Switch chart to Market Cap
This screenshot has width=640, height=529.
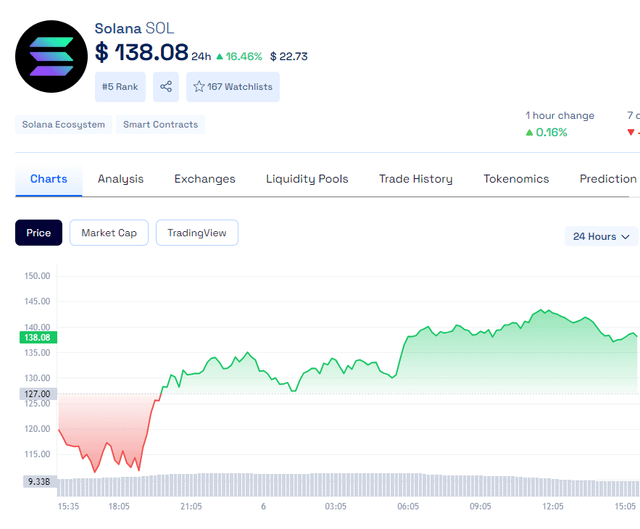[x=109, y=233]
